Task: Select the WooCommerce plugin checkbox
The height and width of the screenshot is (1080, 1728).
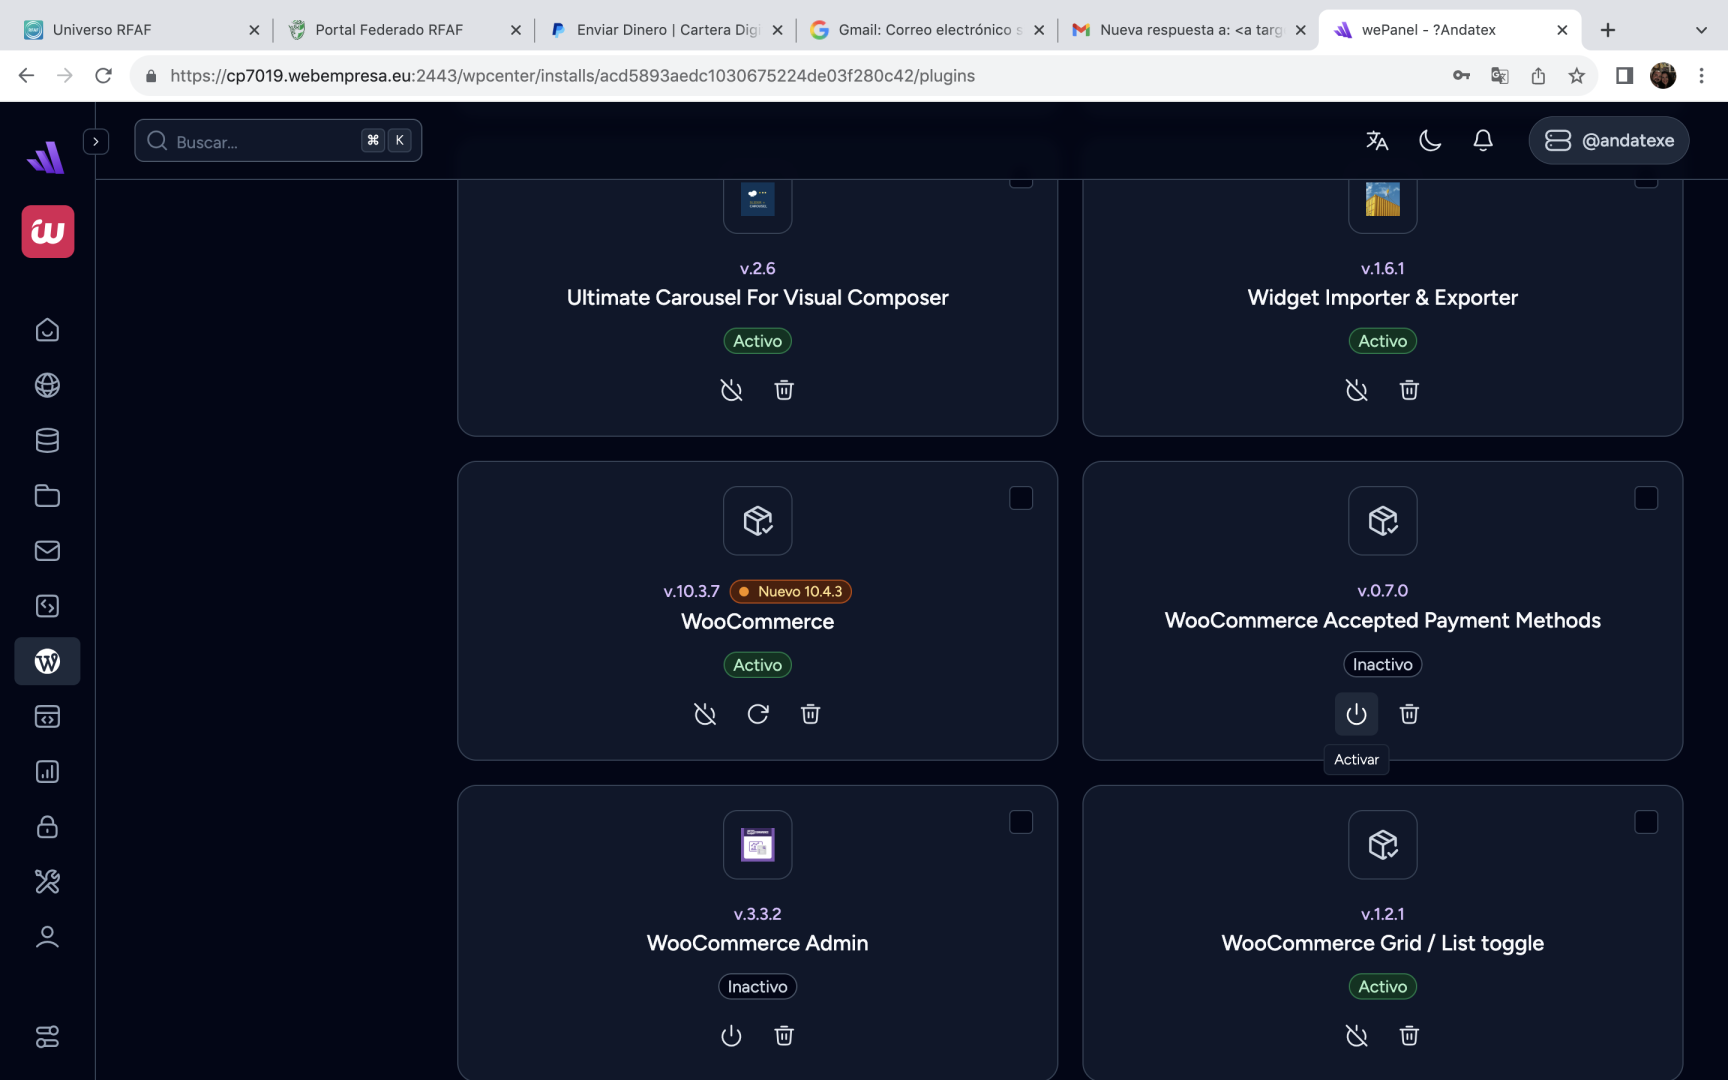Action: pyautogui.click(x=1021, y=498)
